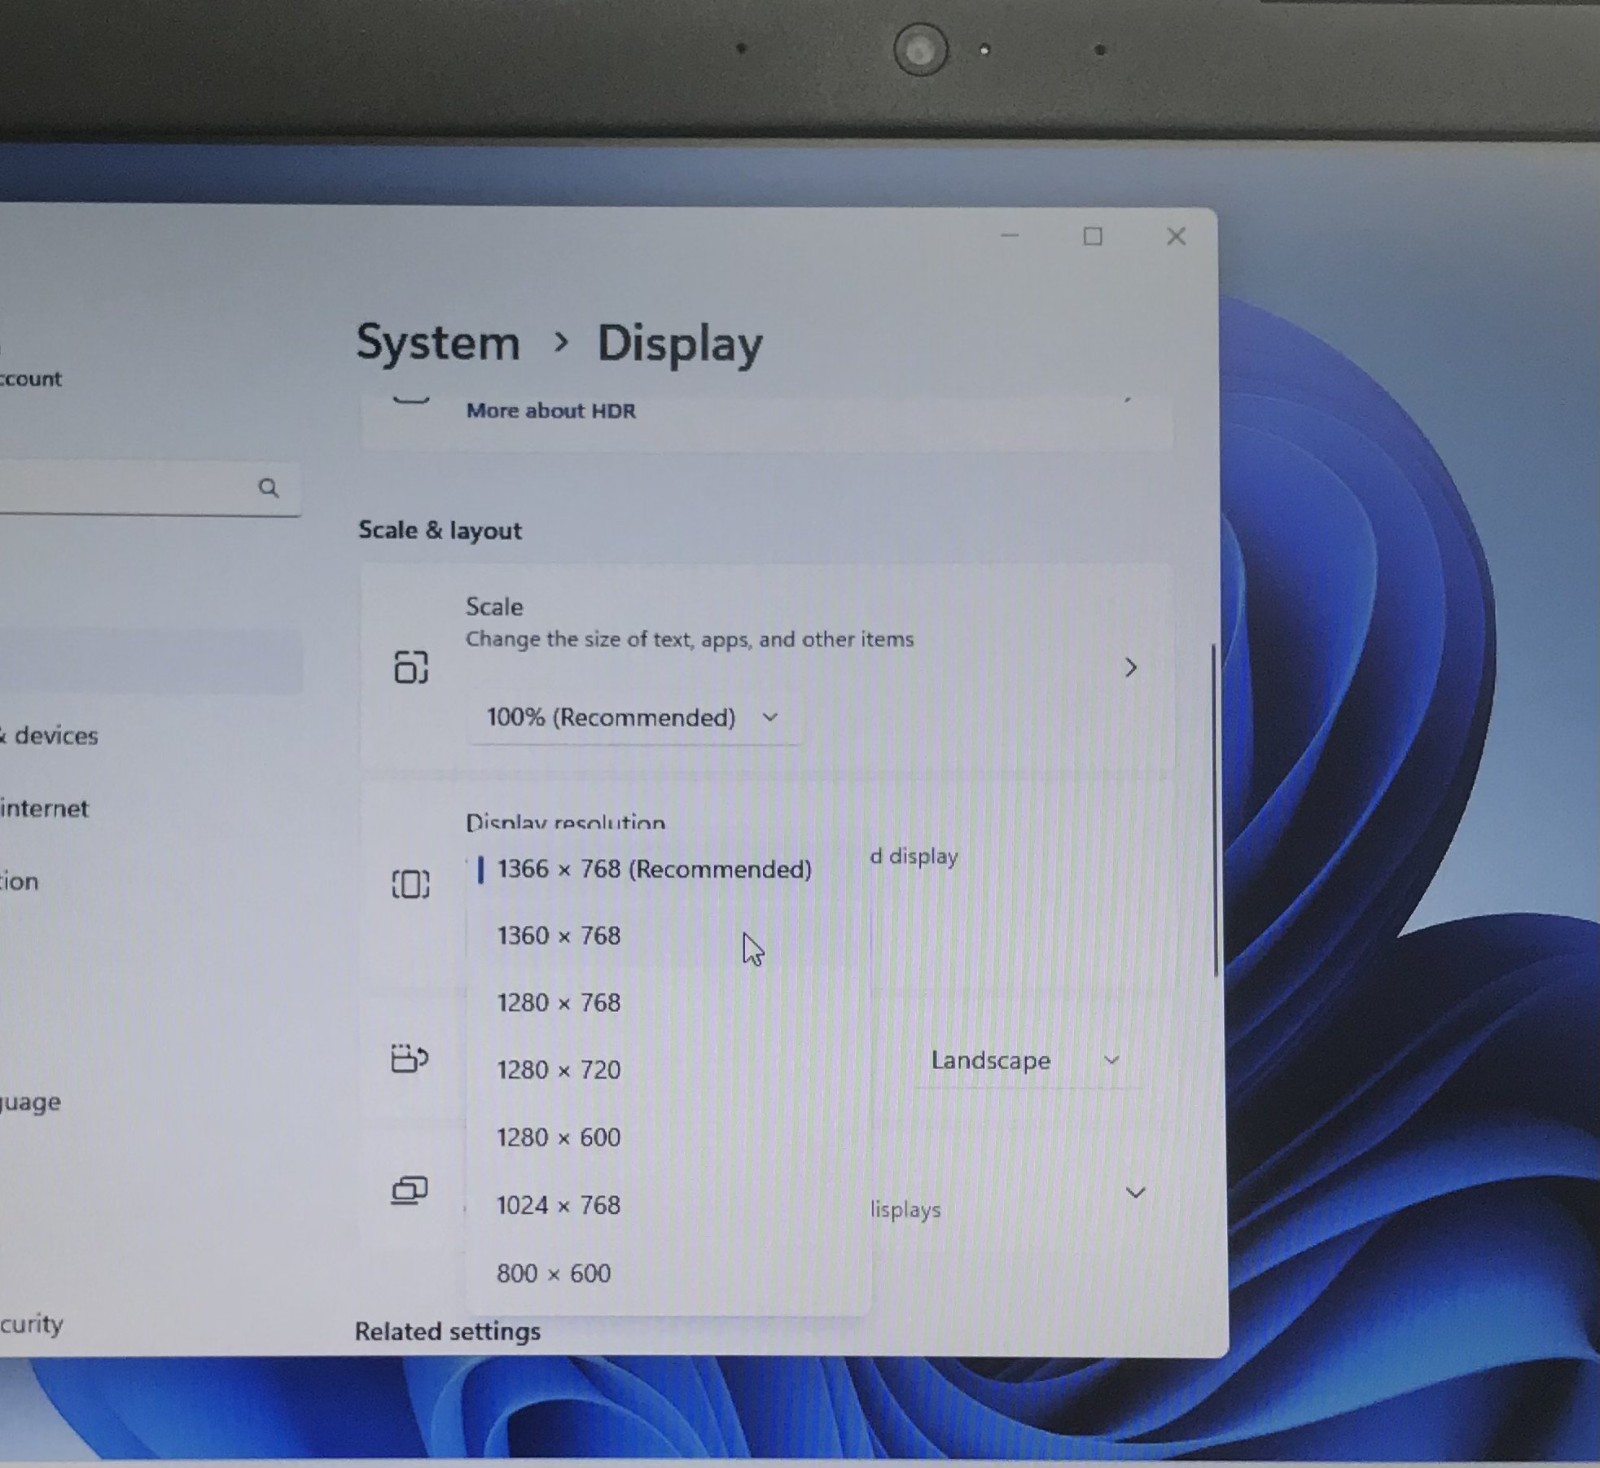Screen dimensions: 1600x1468
Task: Open the devices sidebar category
Action: [50, 736]
